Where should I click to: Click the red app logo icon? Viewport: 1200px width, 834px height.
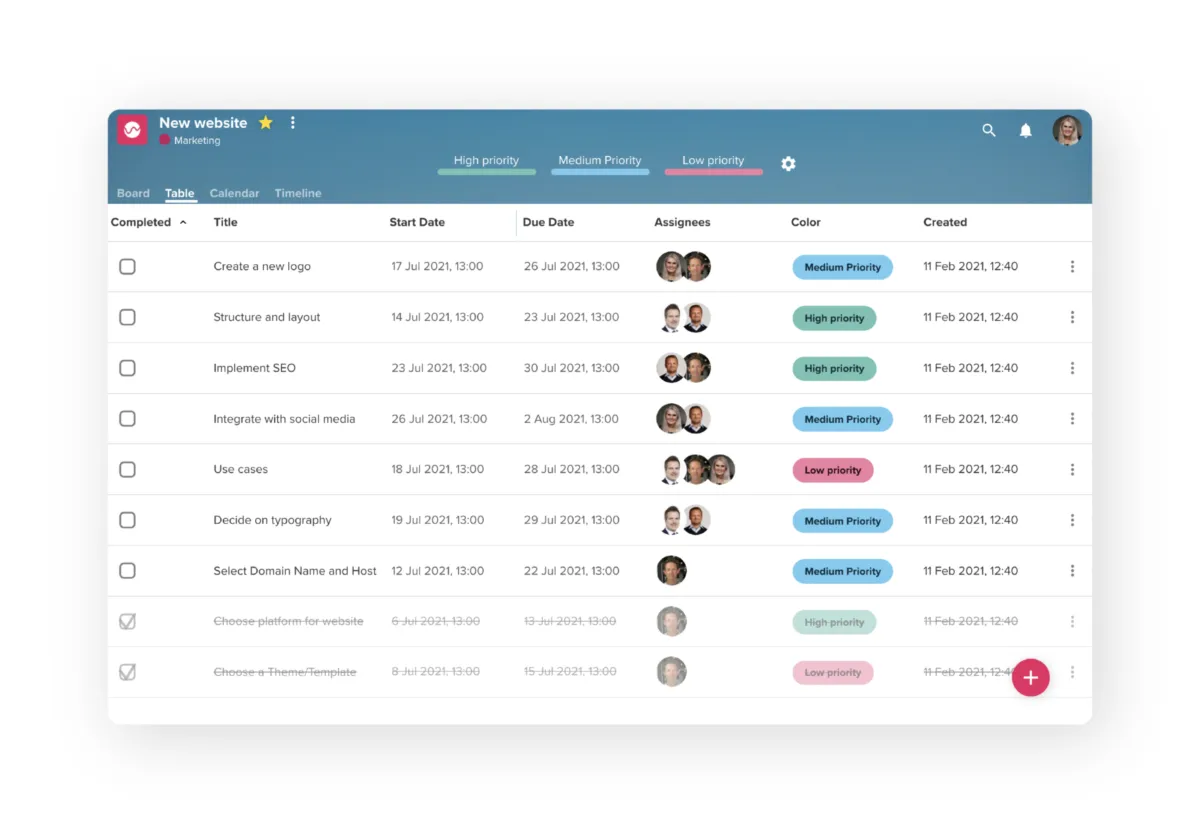(132, 130)
